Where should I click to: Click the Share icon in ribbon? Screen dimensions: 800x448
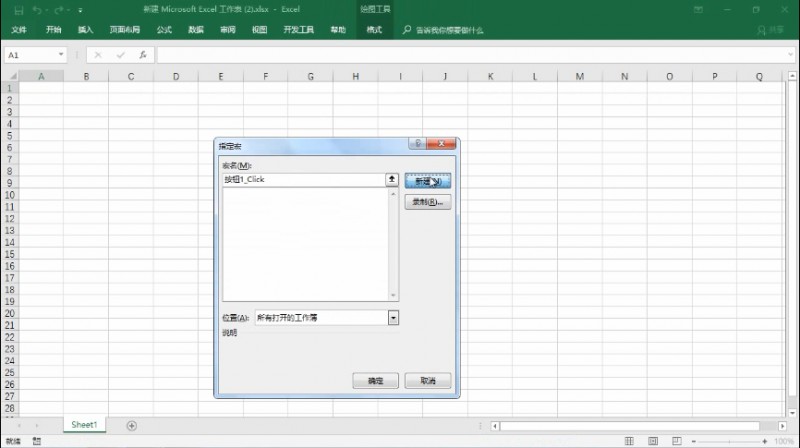(x=770, y=30)
